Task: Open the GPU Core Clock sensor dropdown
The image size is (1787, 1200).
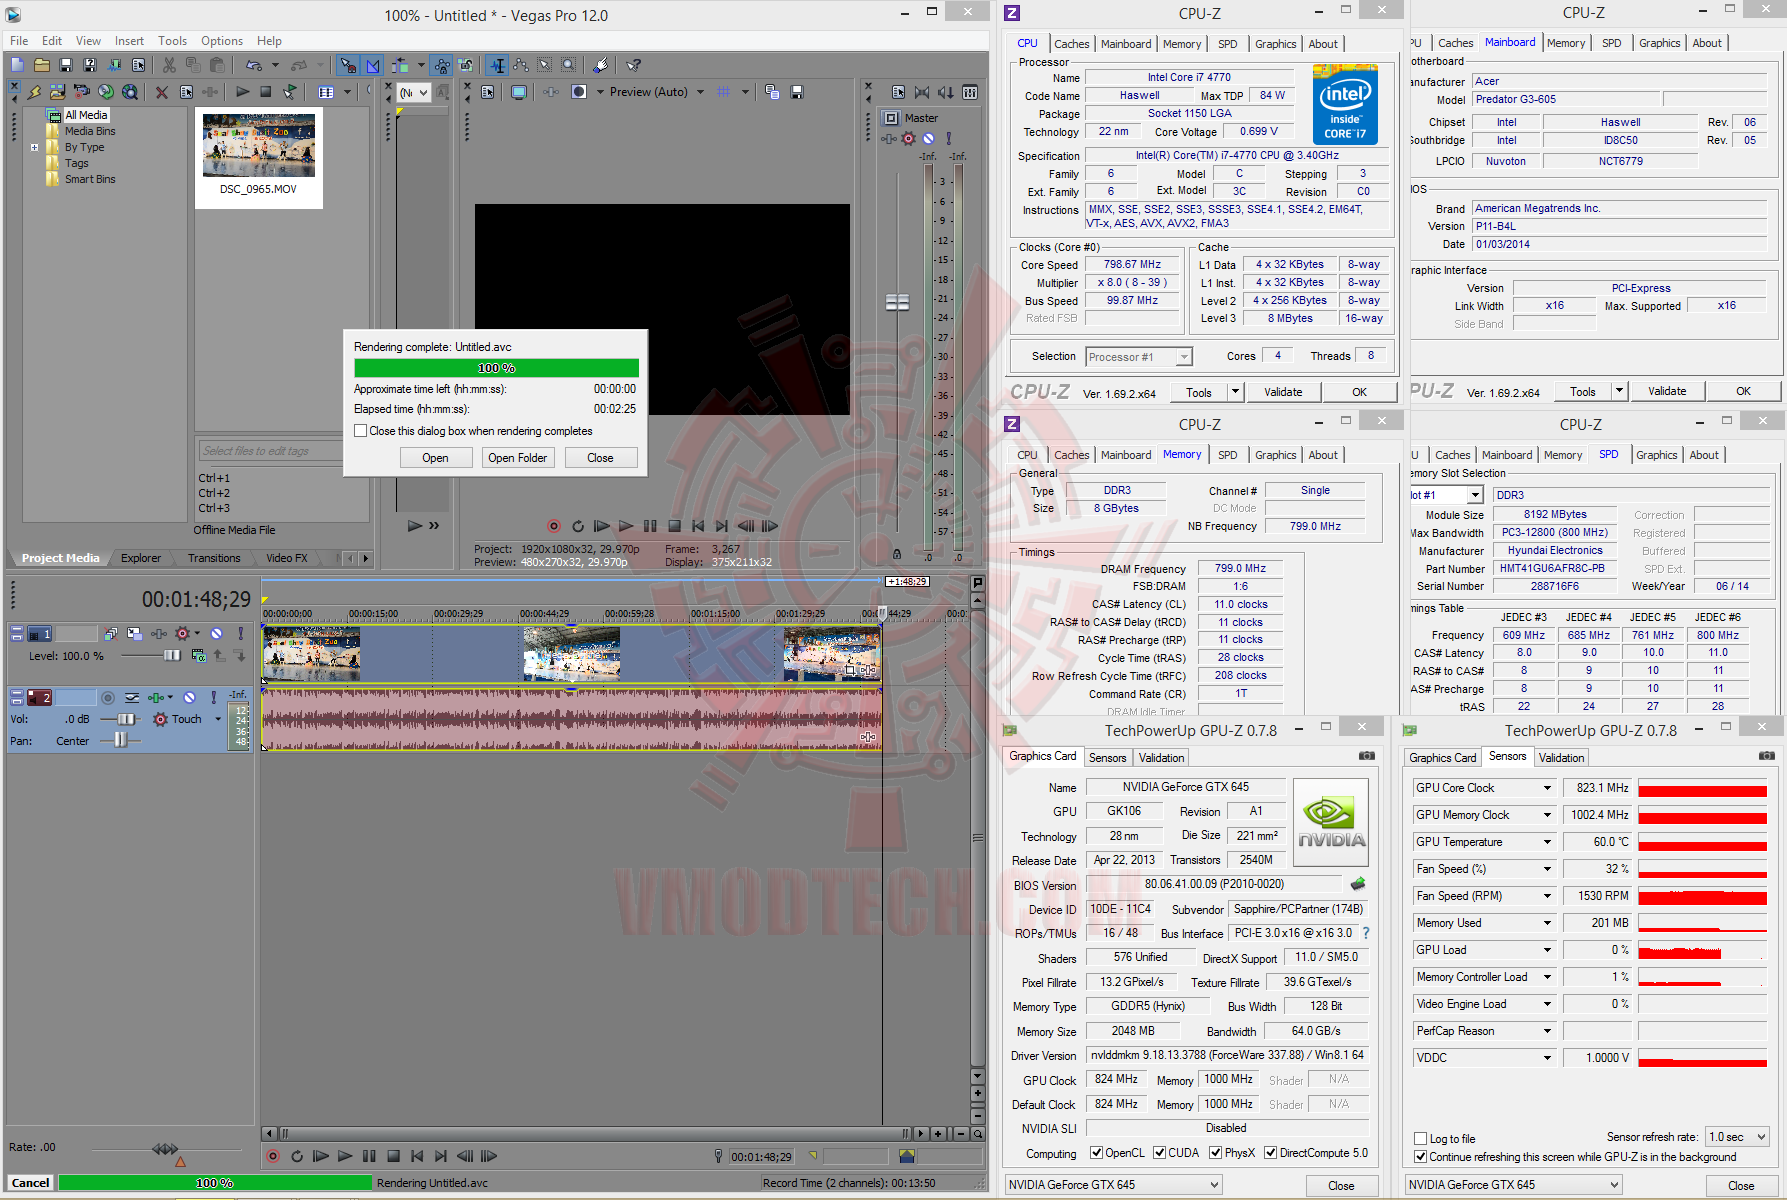Action: (x=1547, y=788)
